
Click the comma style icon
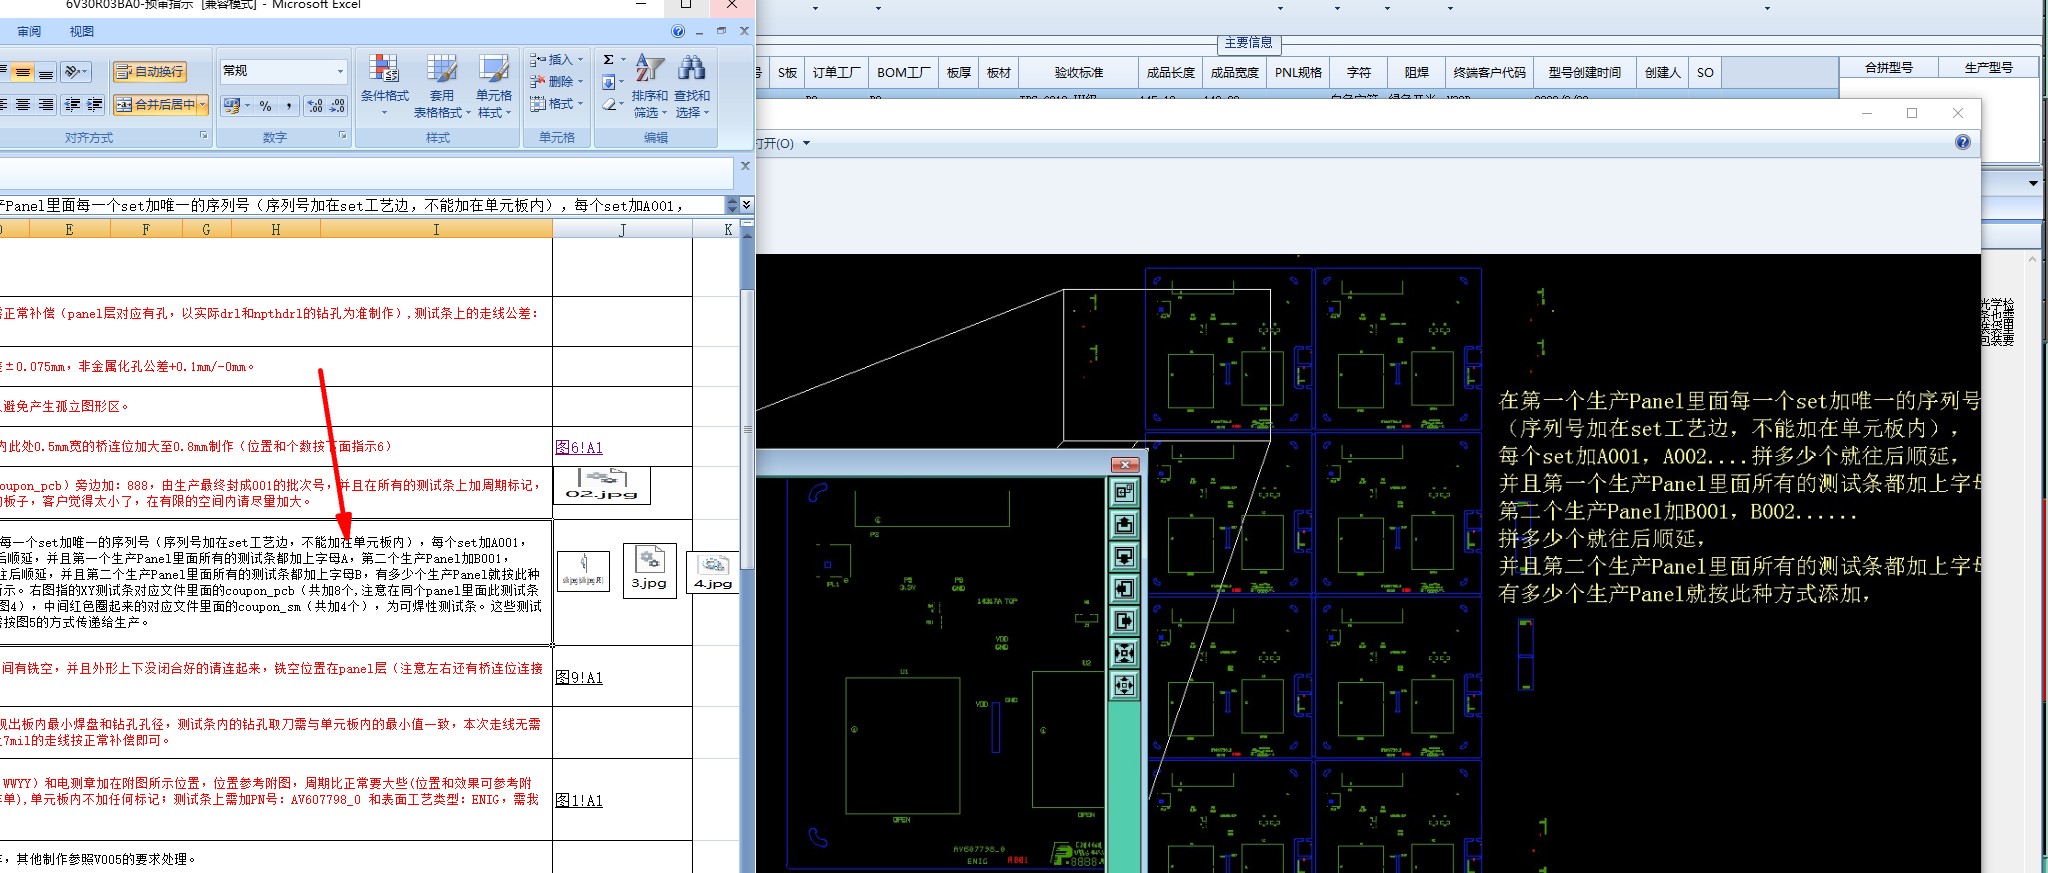click(289, 105)
